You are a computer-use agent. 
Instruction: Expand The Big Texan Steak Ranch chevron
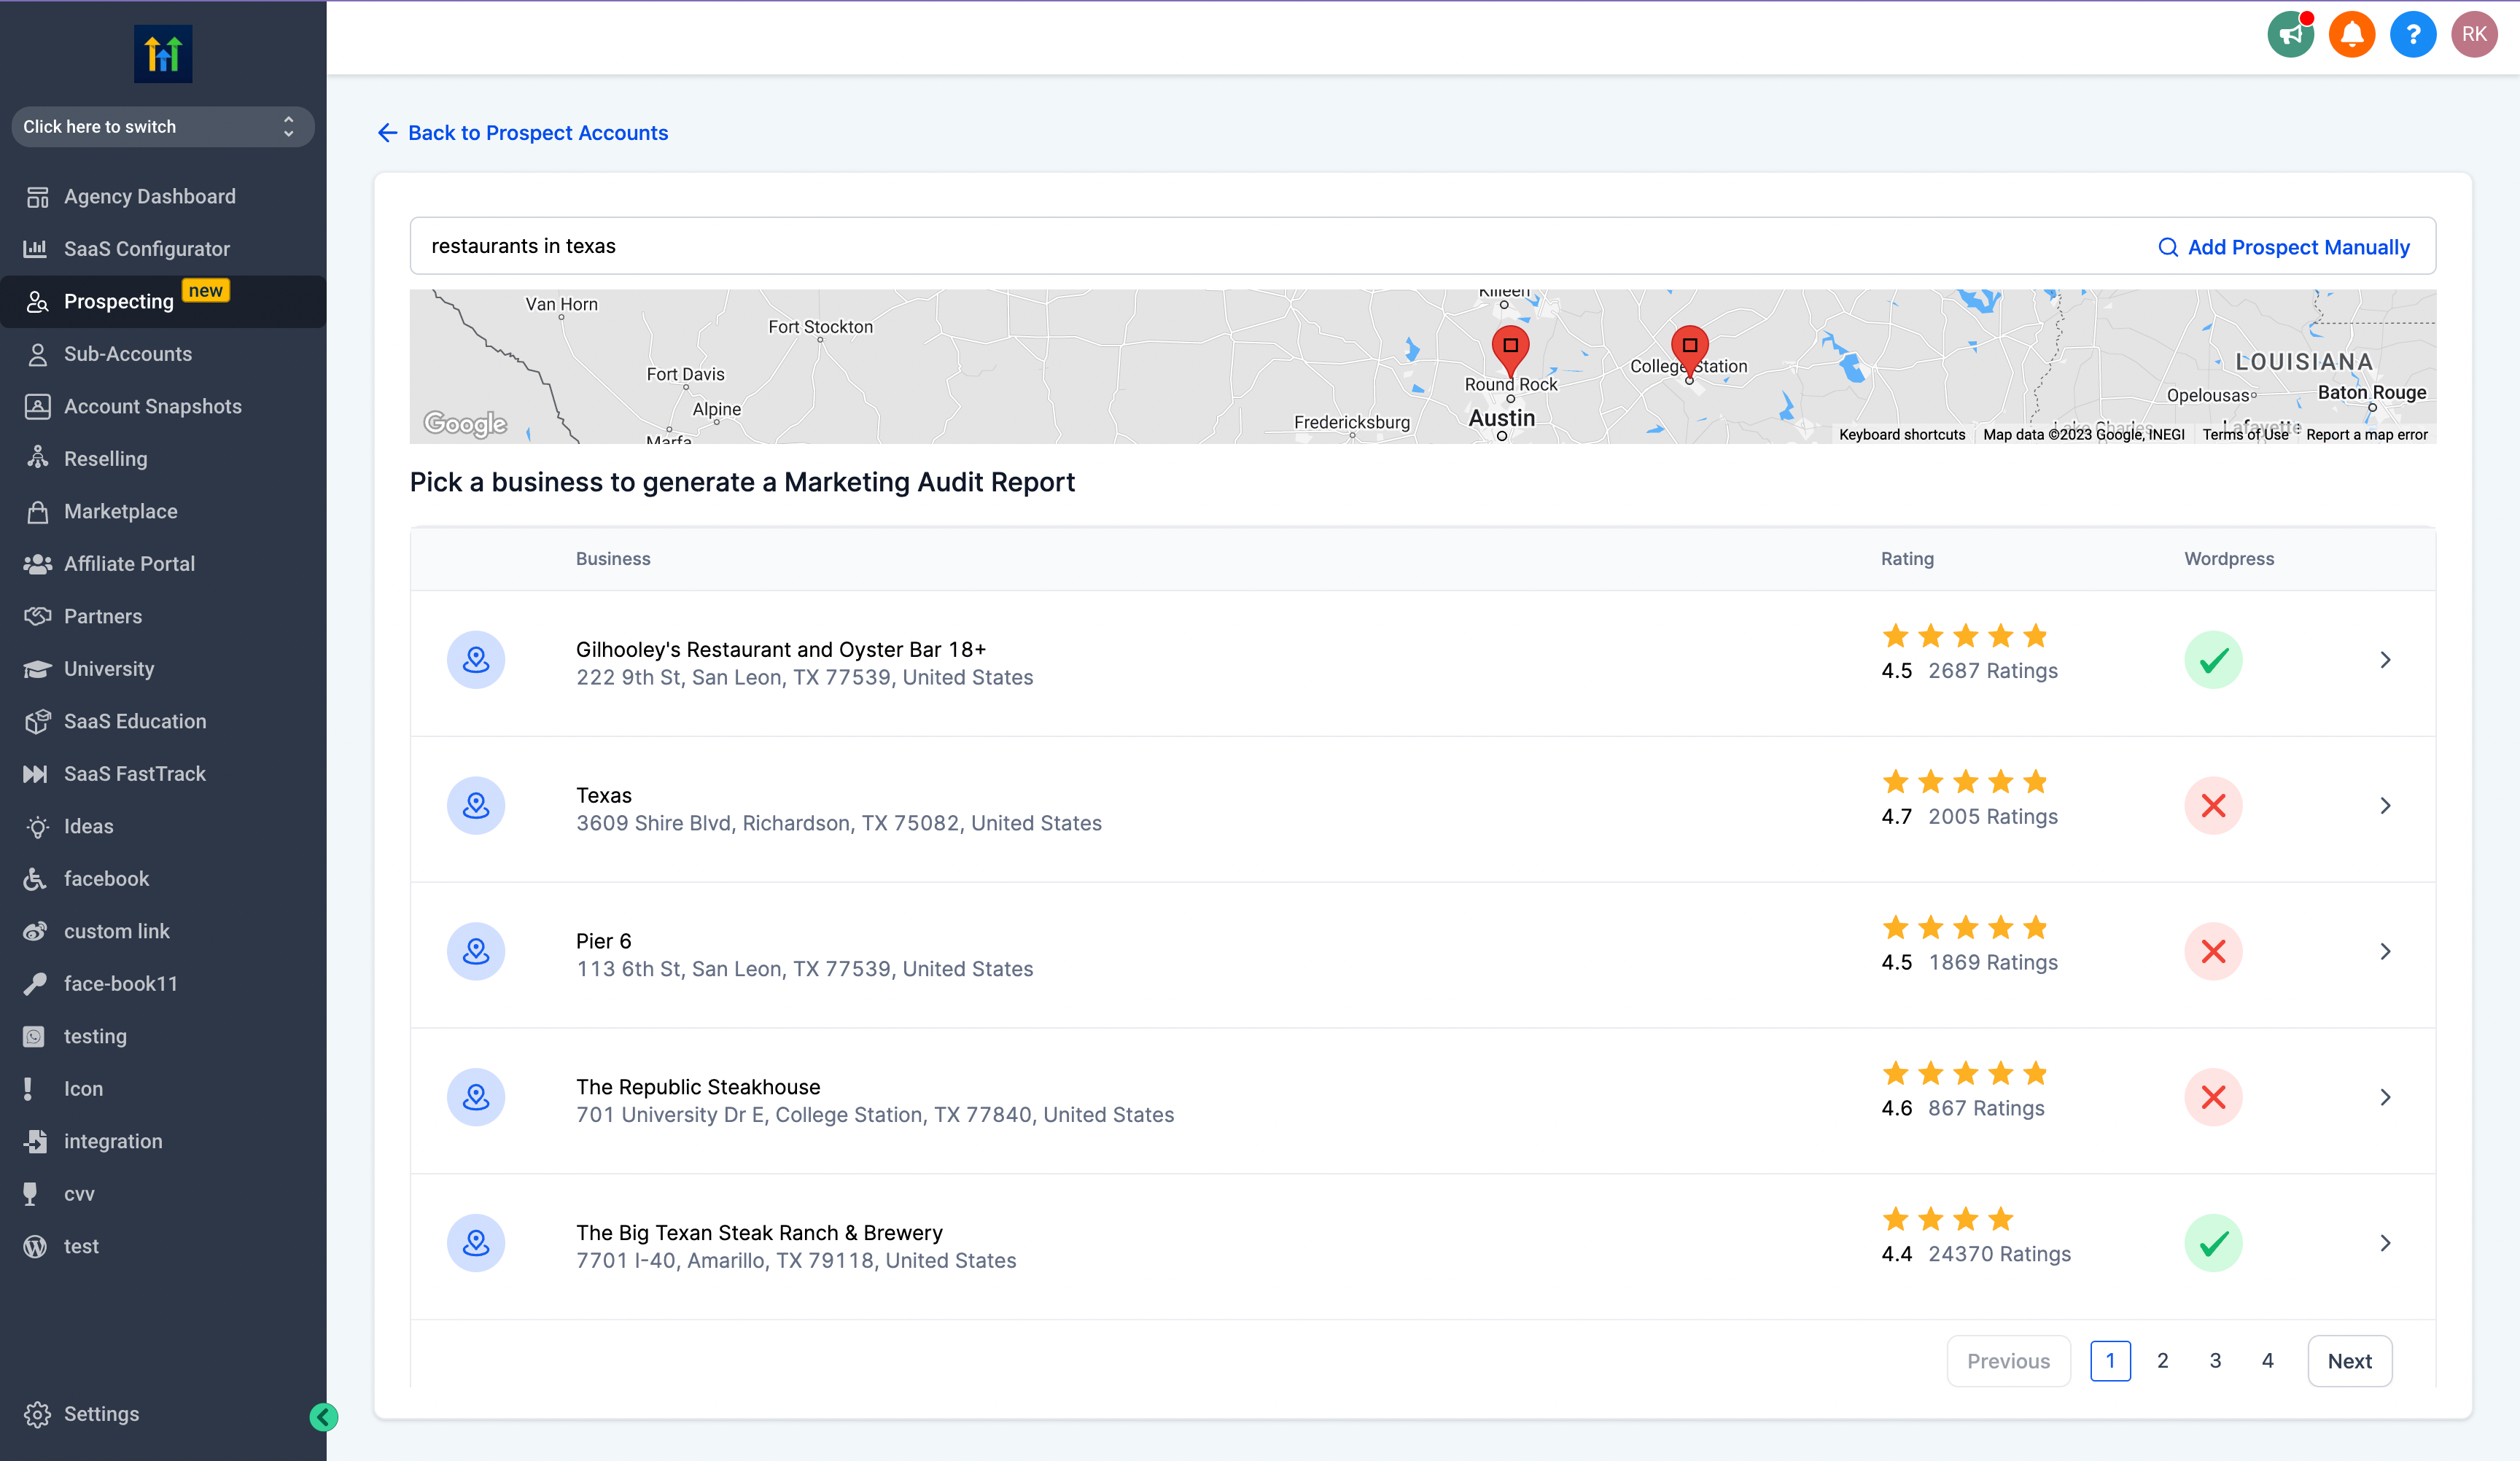pyautogui.click(x=2385, y=1243)
